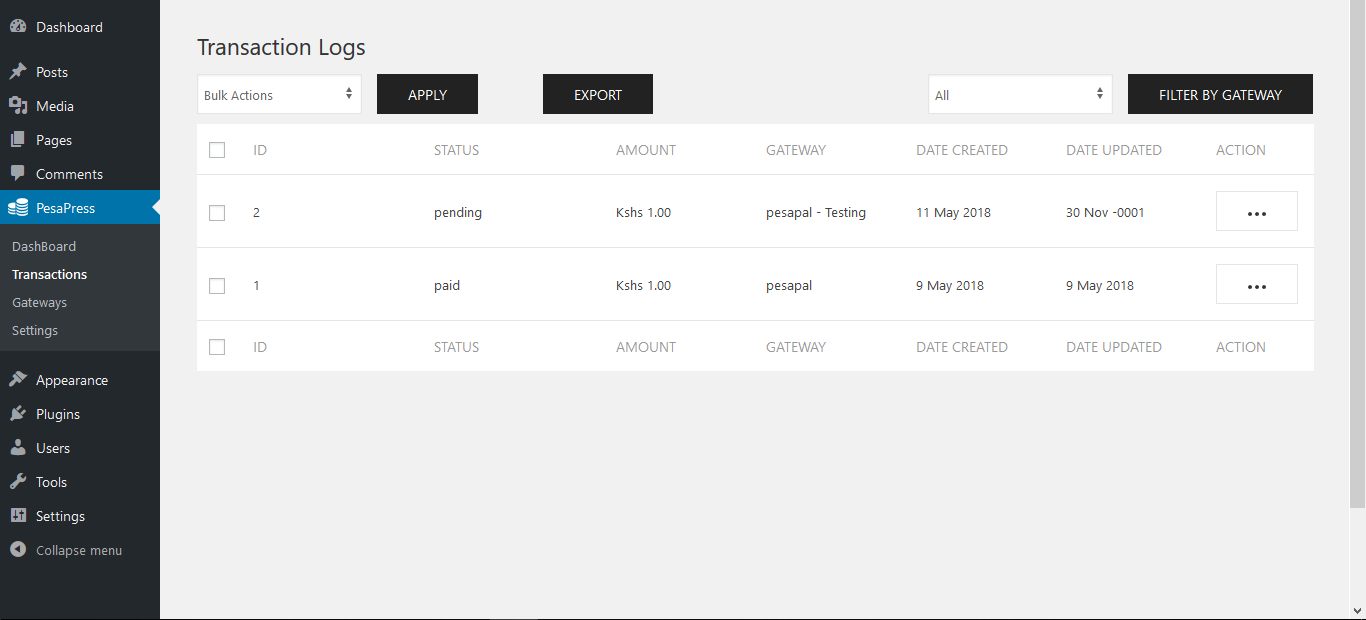Click the scrollbar down arrow

[x=1357, y=610]
